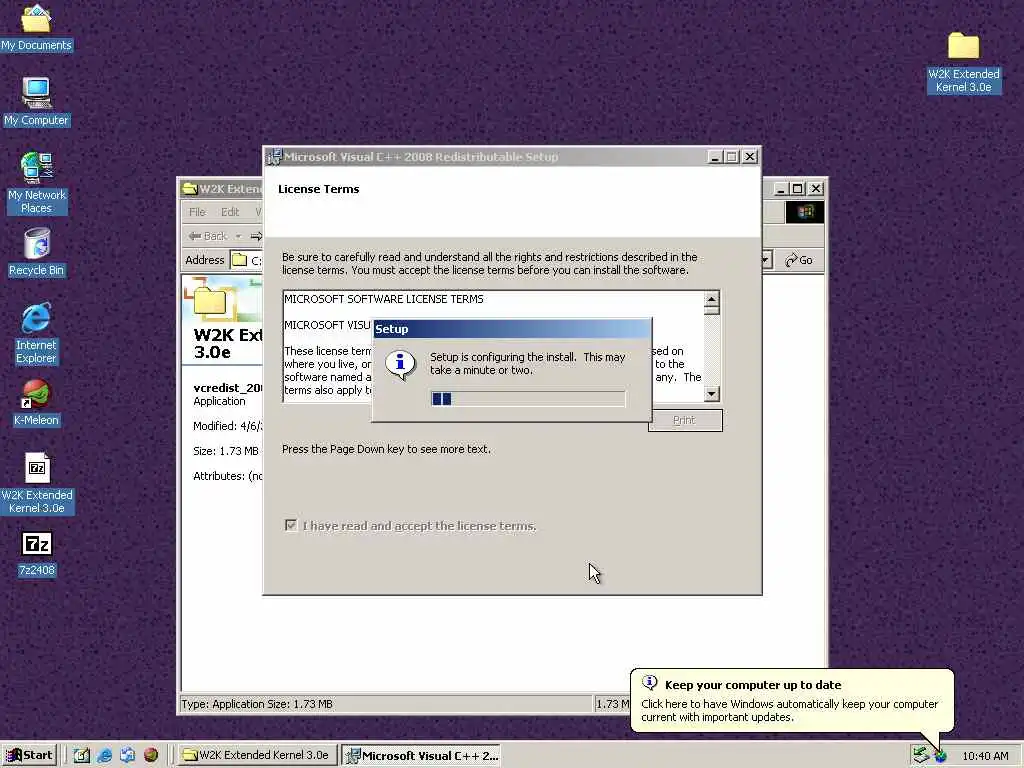Click the Keep your computer up to date balloon
1024x768 pixels.
point(792,701)
